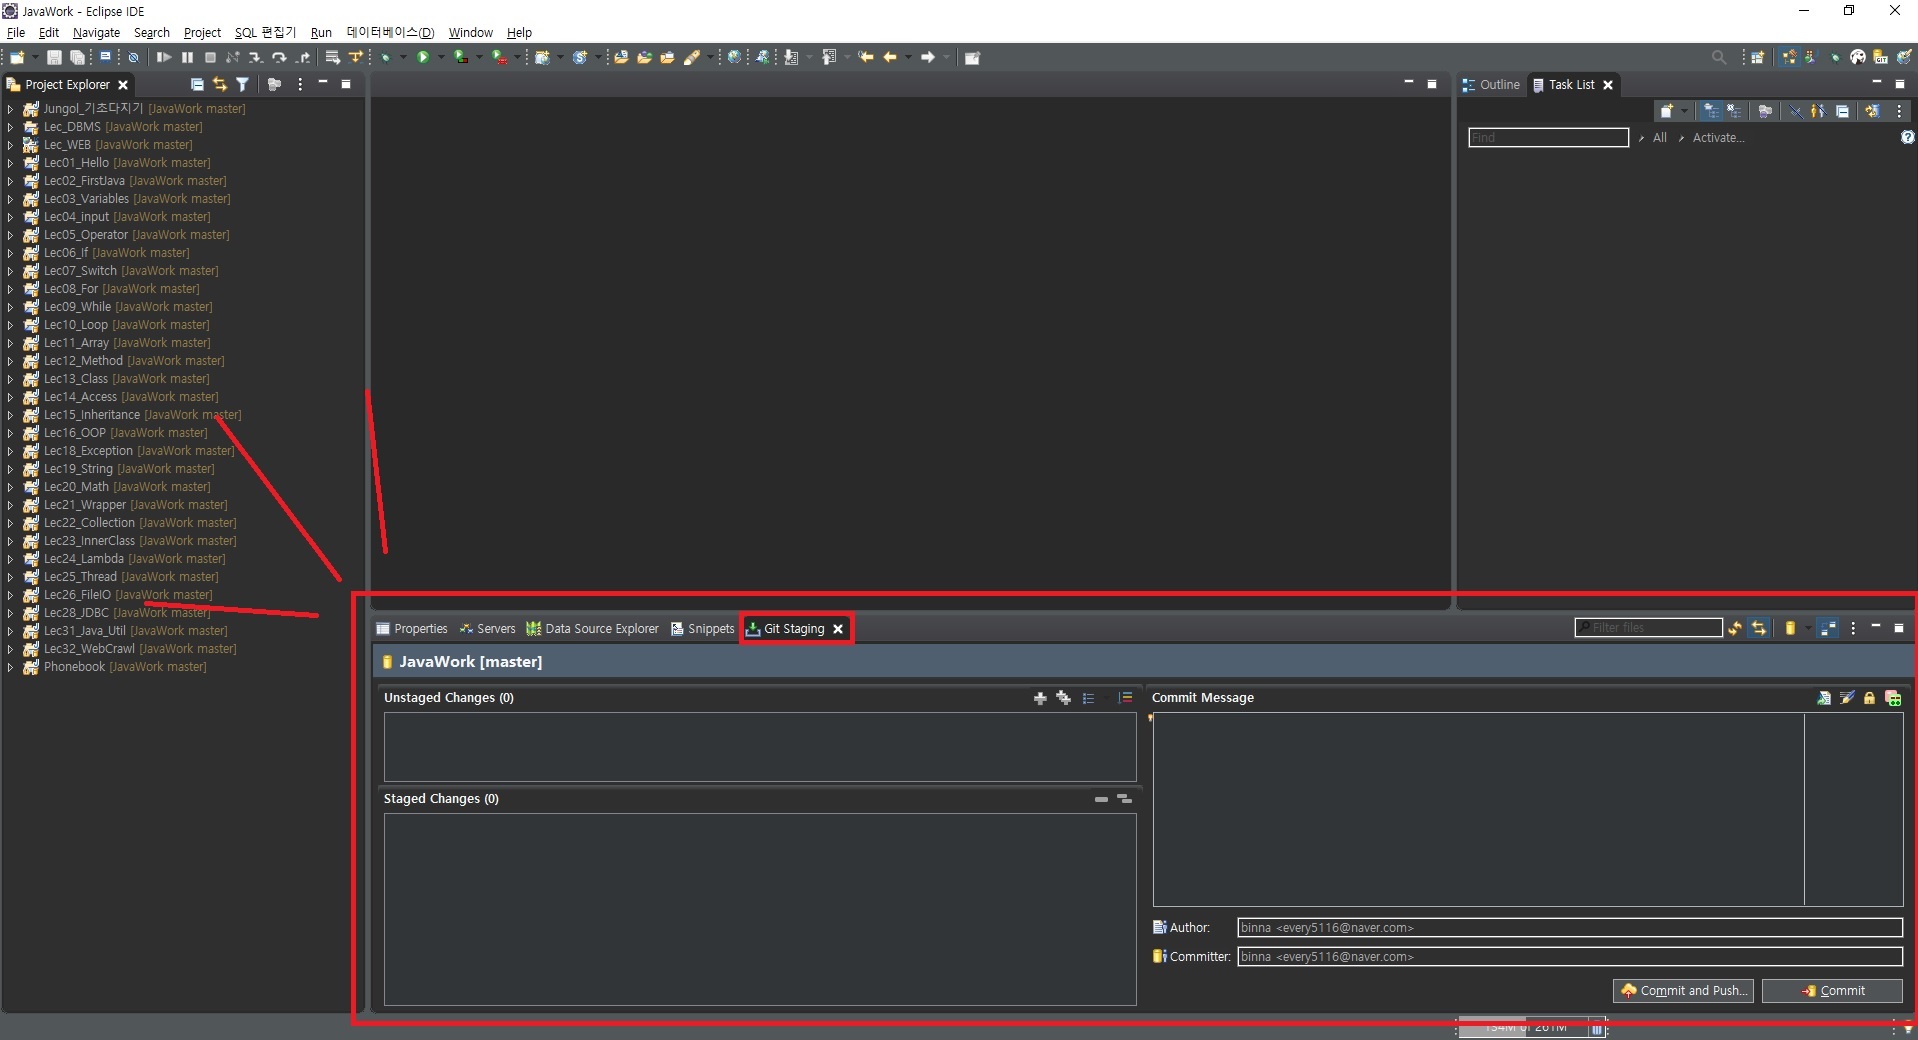The image size is (1918, 1040).
Task: Switch to Data Source Explorer tab
Action: pyautogui.click(x=592, y=628)
